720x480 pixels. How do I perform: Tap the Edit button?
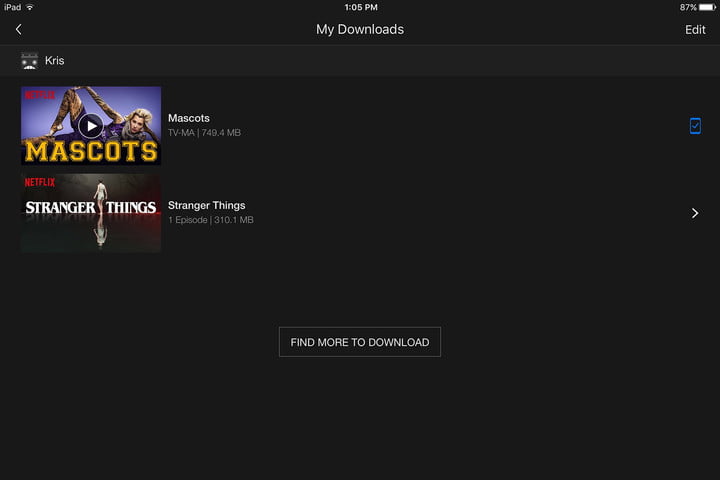coord(695,30)
